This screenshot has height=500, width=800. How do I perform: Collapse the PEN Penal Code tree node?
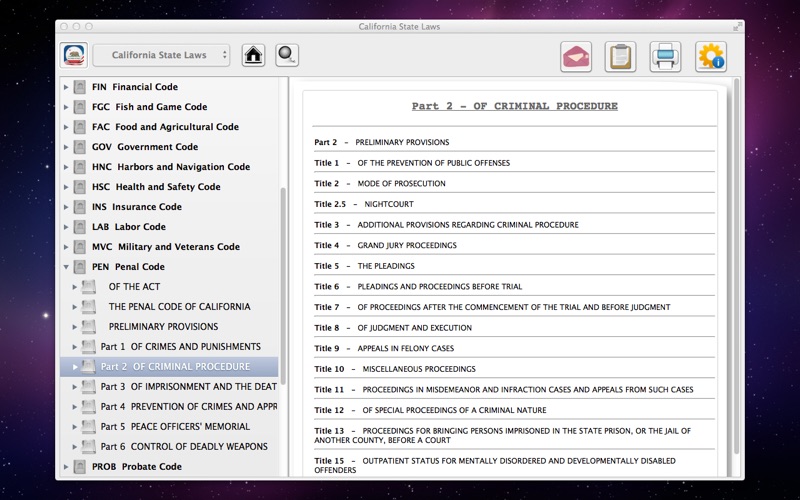tap(66, 267)
